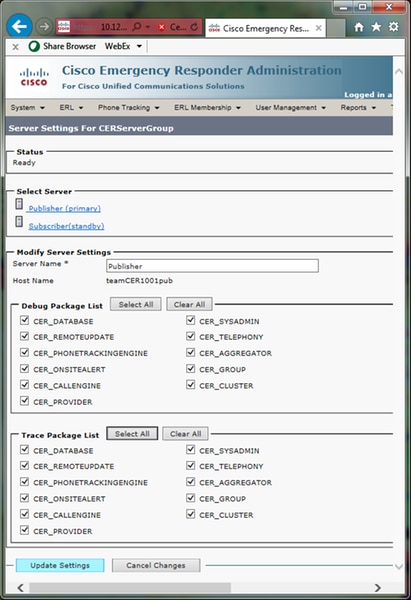411x600 pixels.
Task: Toggle trace CER_CLUSTER checkbox
Action: (191, 514)
